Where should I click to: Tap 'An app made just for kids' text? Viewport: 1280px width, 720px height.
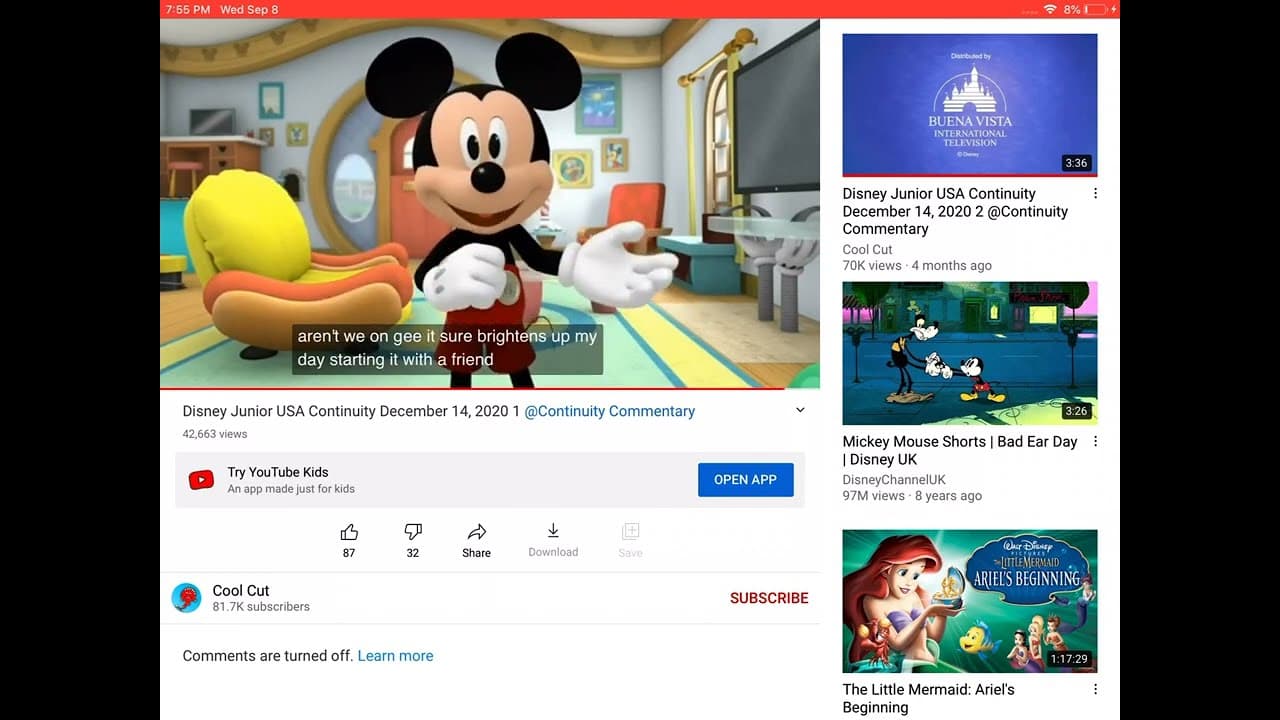point(291,489)
